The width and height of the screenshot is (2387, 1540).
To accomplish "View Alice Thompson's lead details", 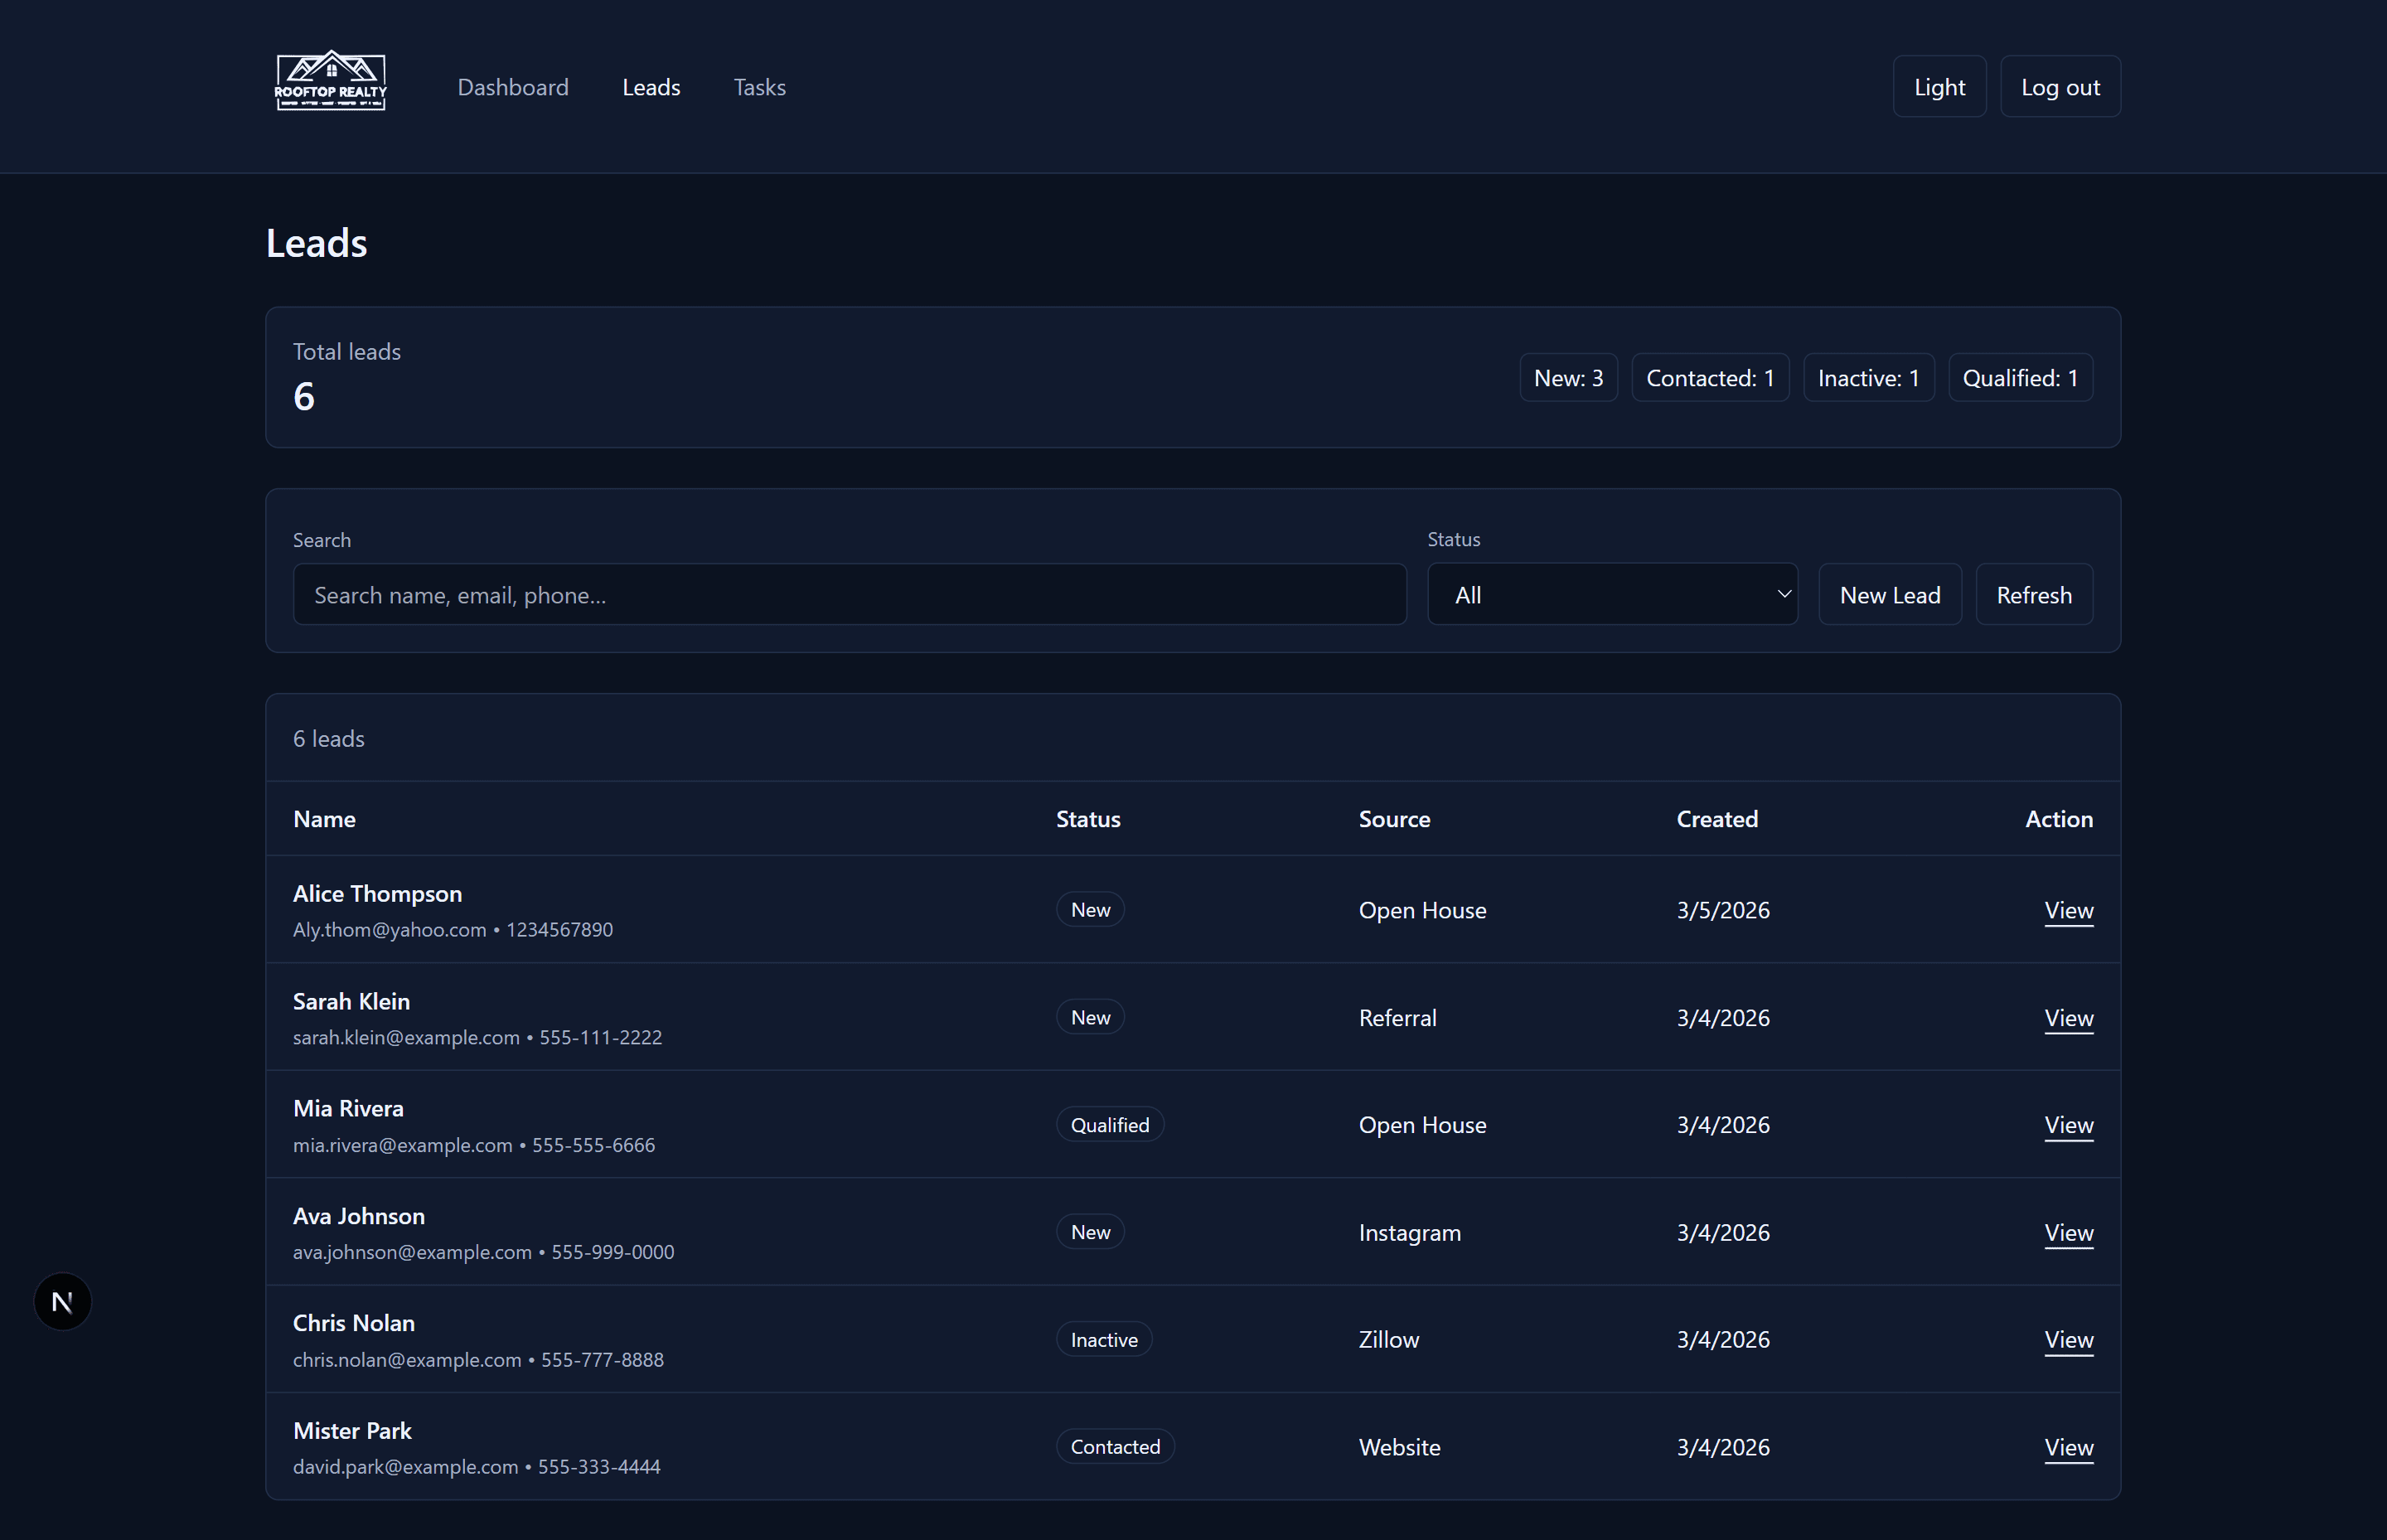I will click(2068, 910).
